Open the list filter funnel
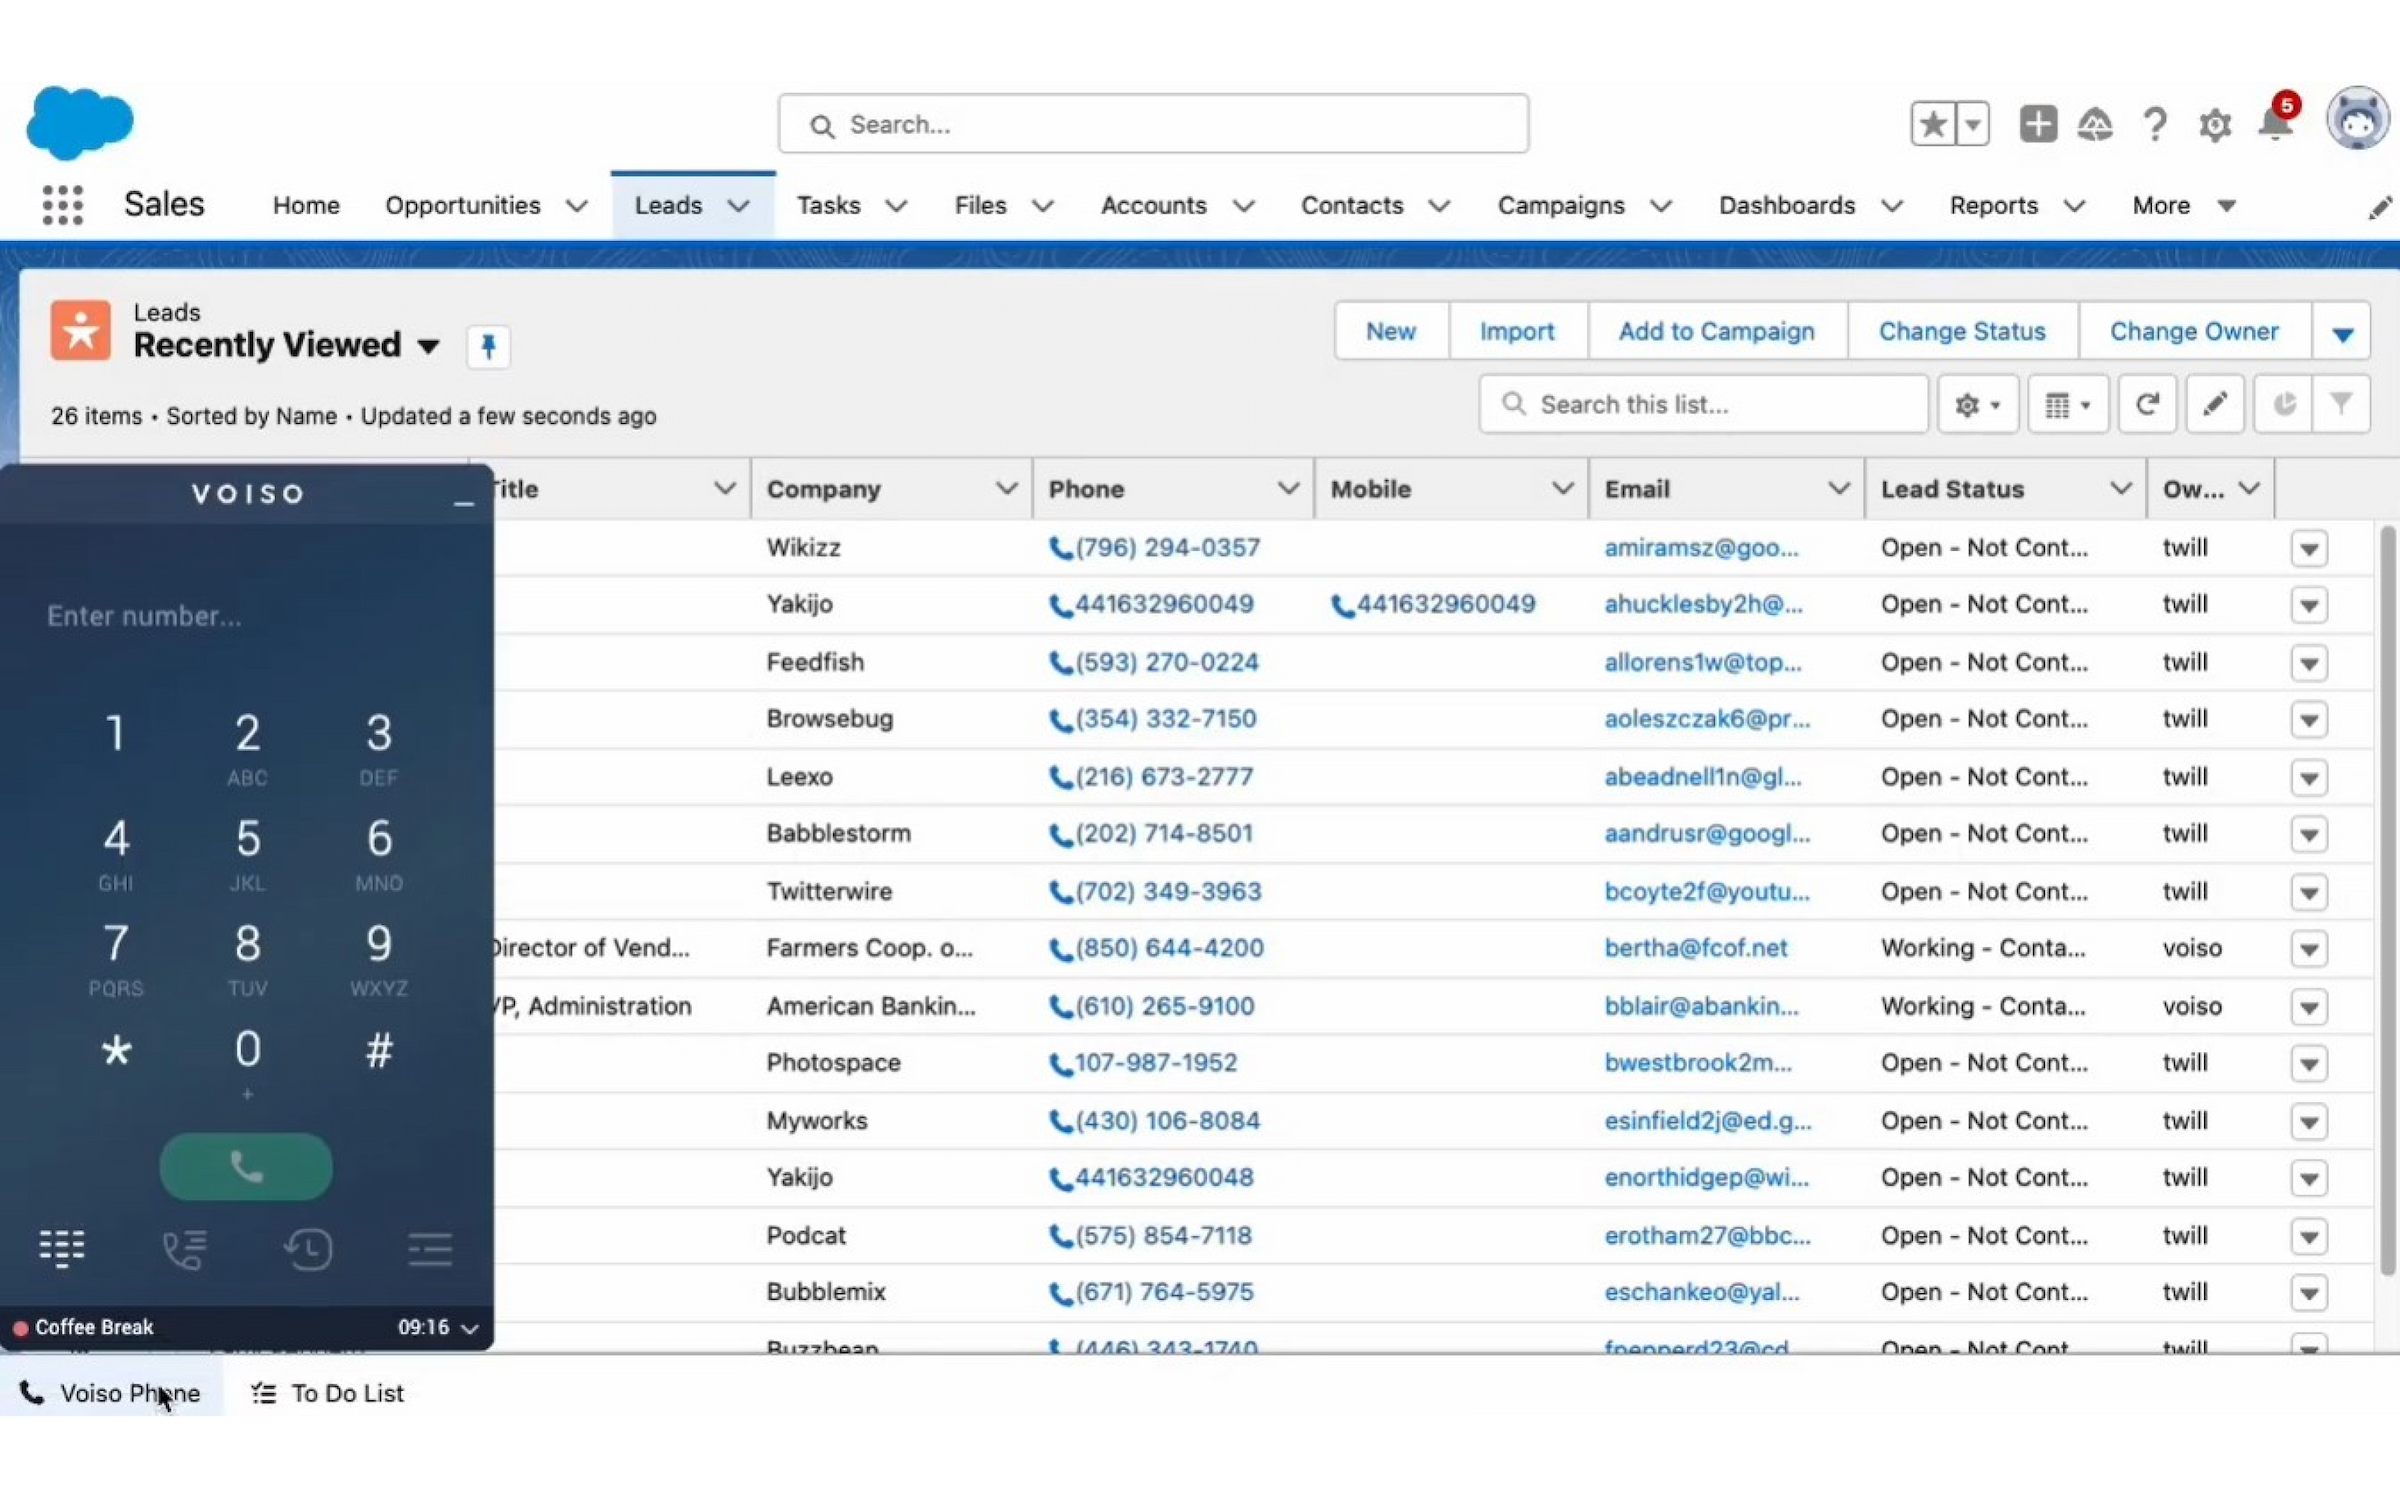The height and width of the screenshot is (1498, 2400). click(x=2340, y=404)
